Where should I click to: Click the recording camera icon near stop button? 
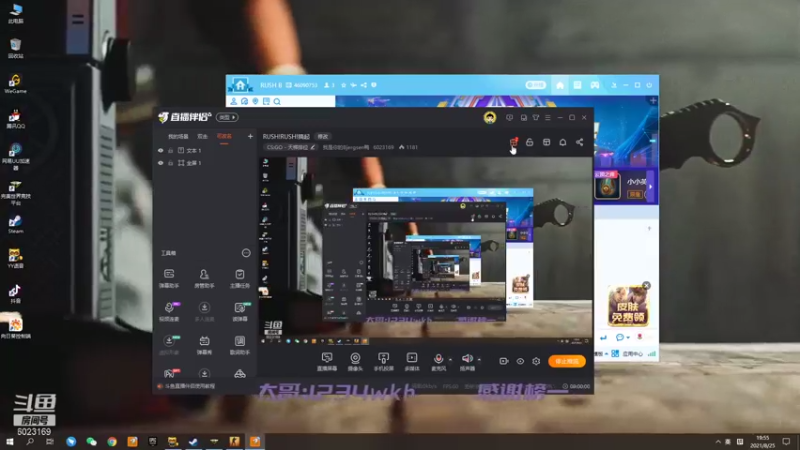tap(504, 361)
